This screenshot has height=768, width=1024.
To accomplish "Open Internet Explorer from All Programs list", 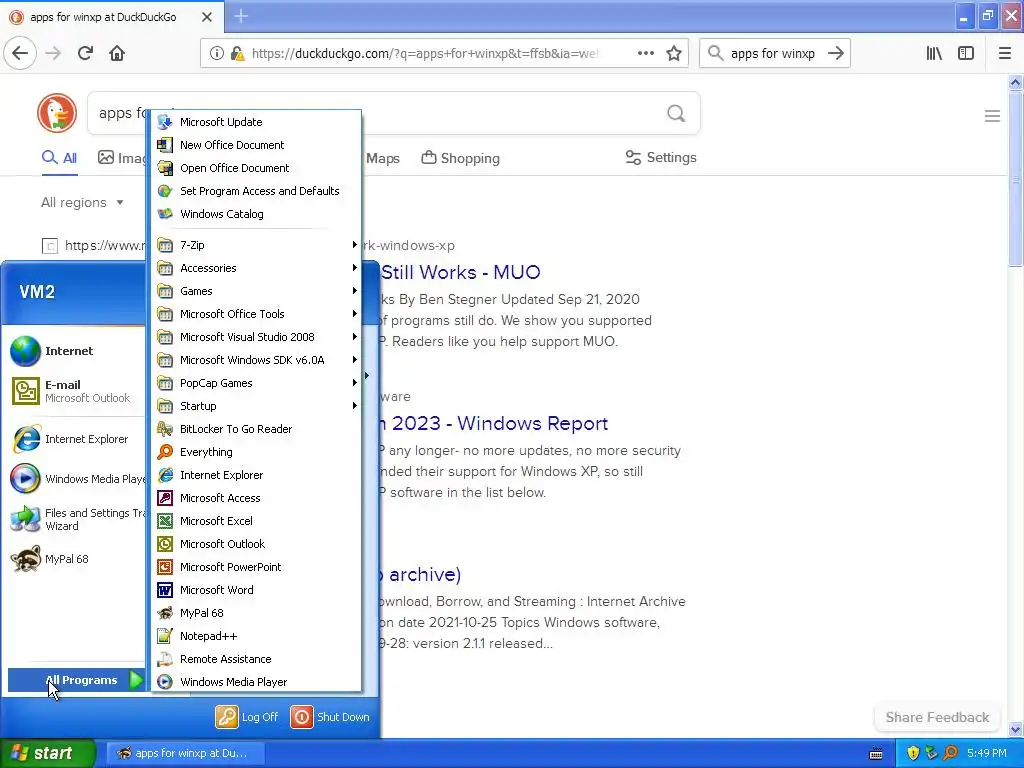I will pos(256,475).
